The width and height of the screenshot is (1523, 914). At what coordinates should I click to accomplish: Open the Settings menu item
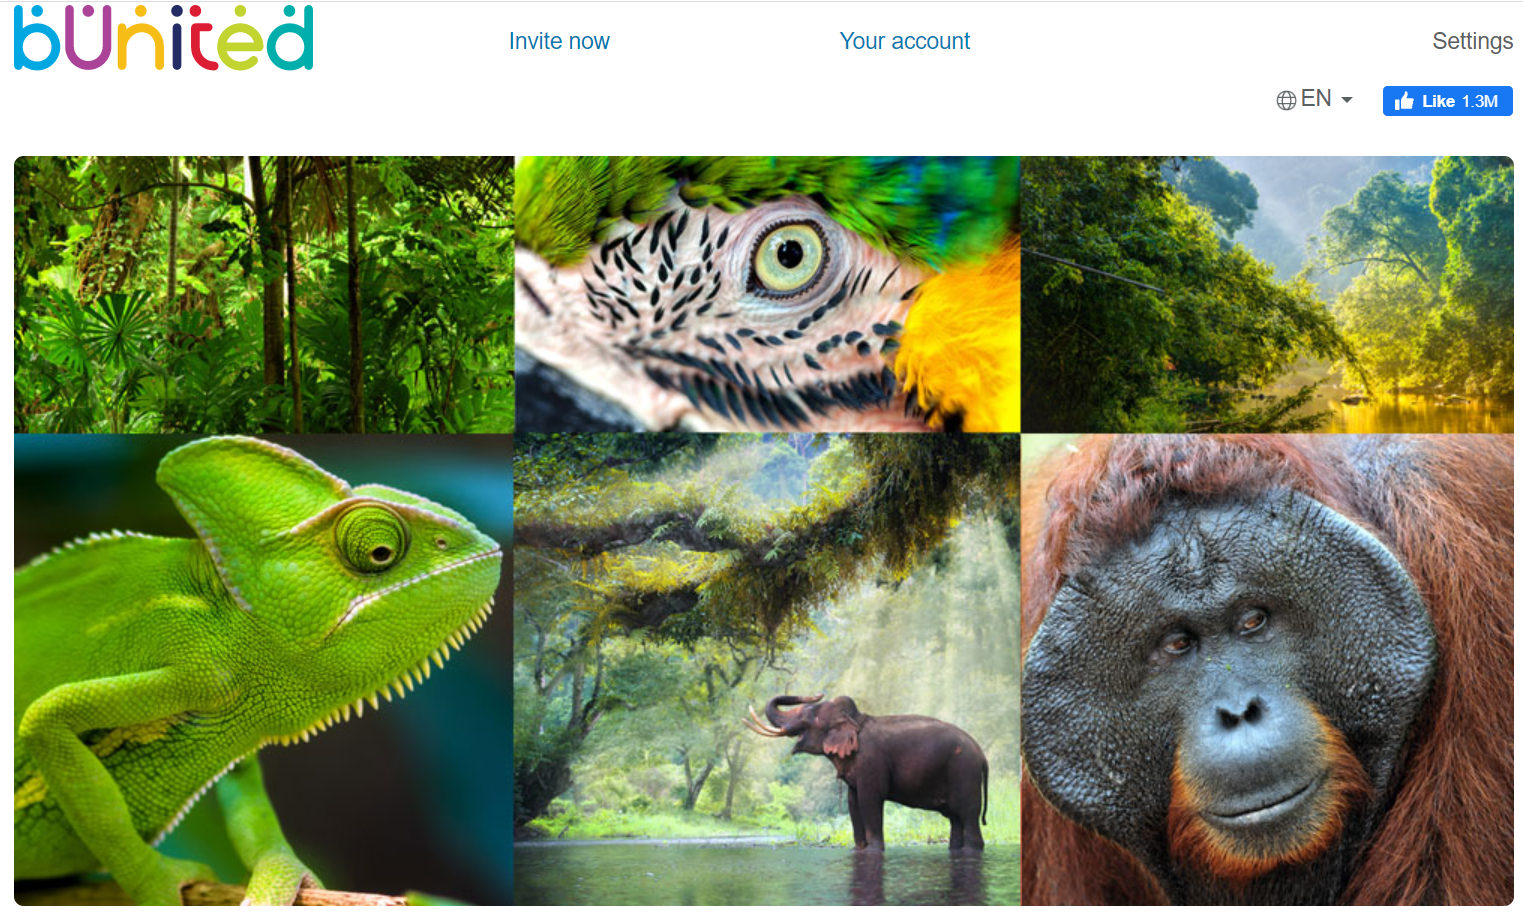pos(1472,41)
